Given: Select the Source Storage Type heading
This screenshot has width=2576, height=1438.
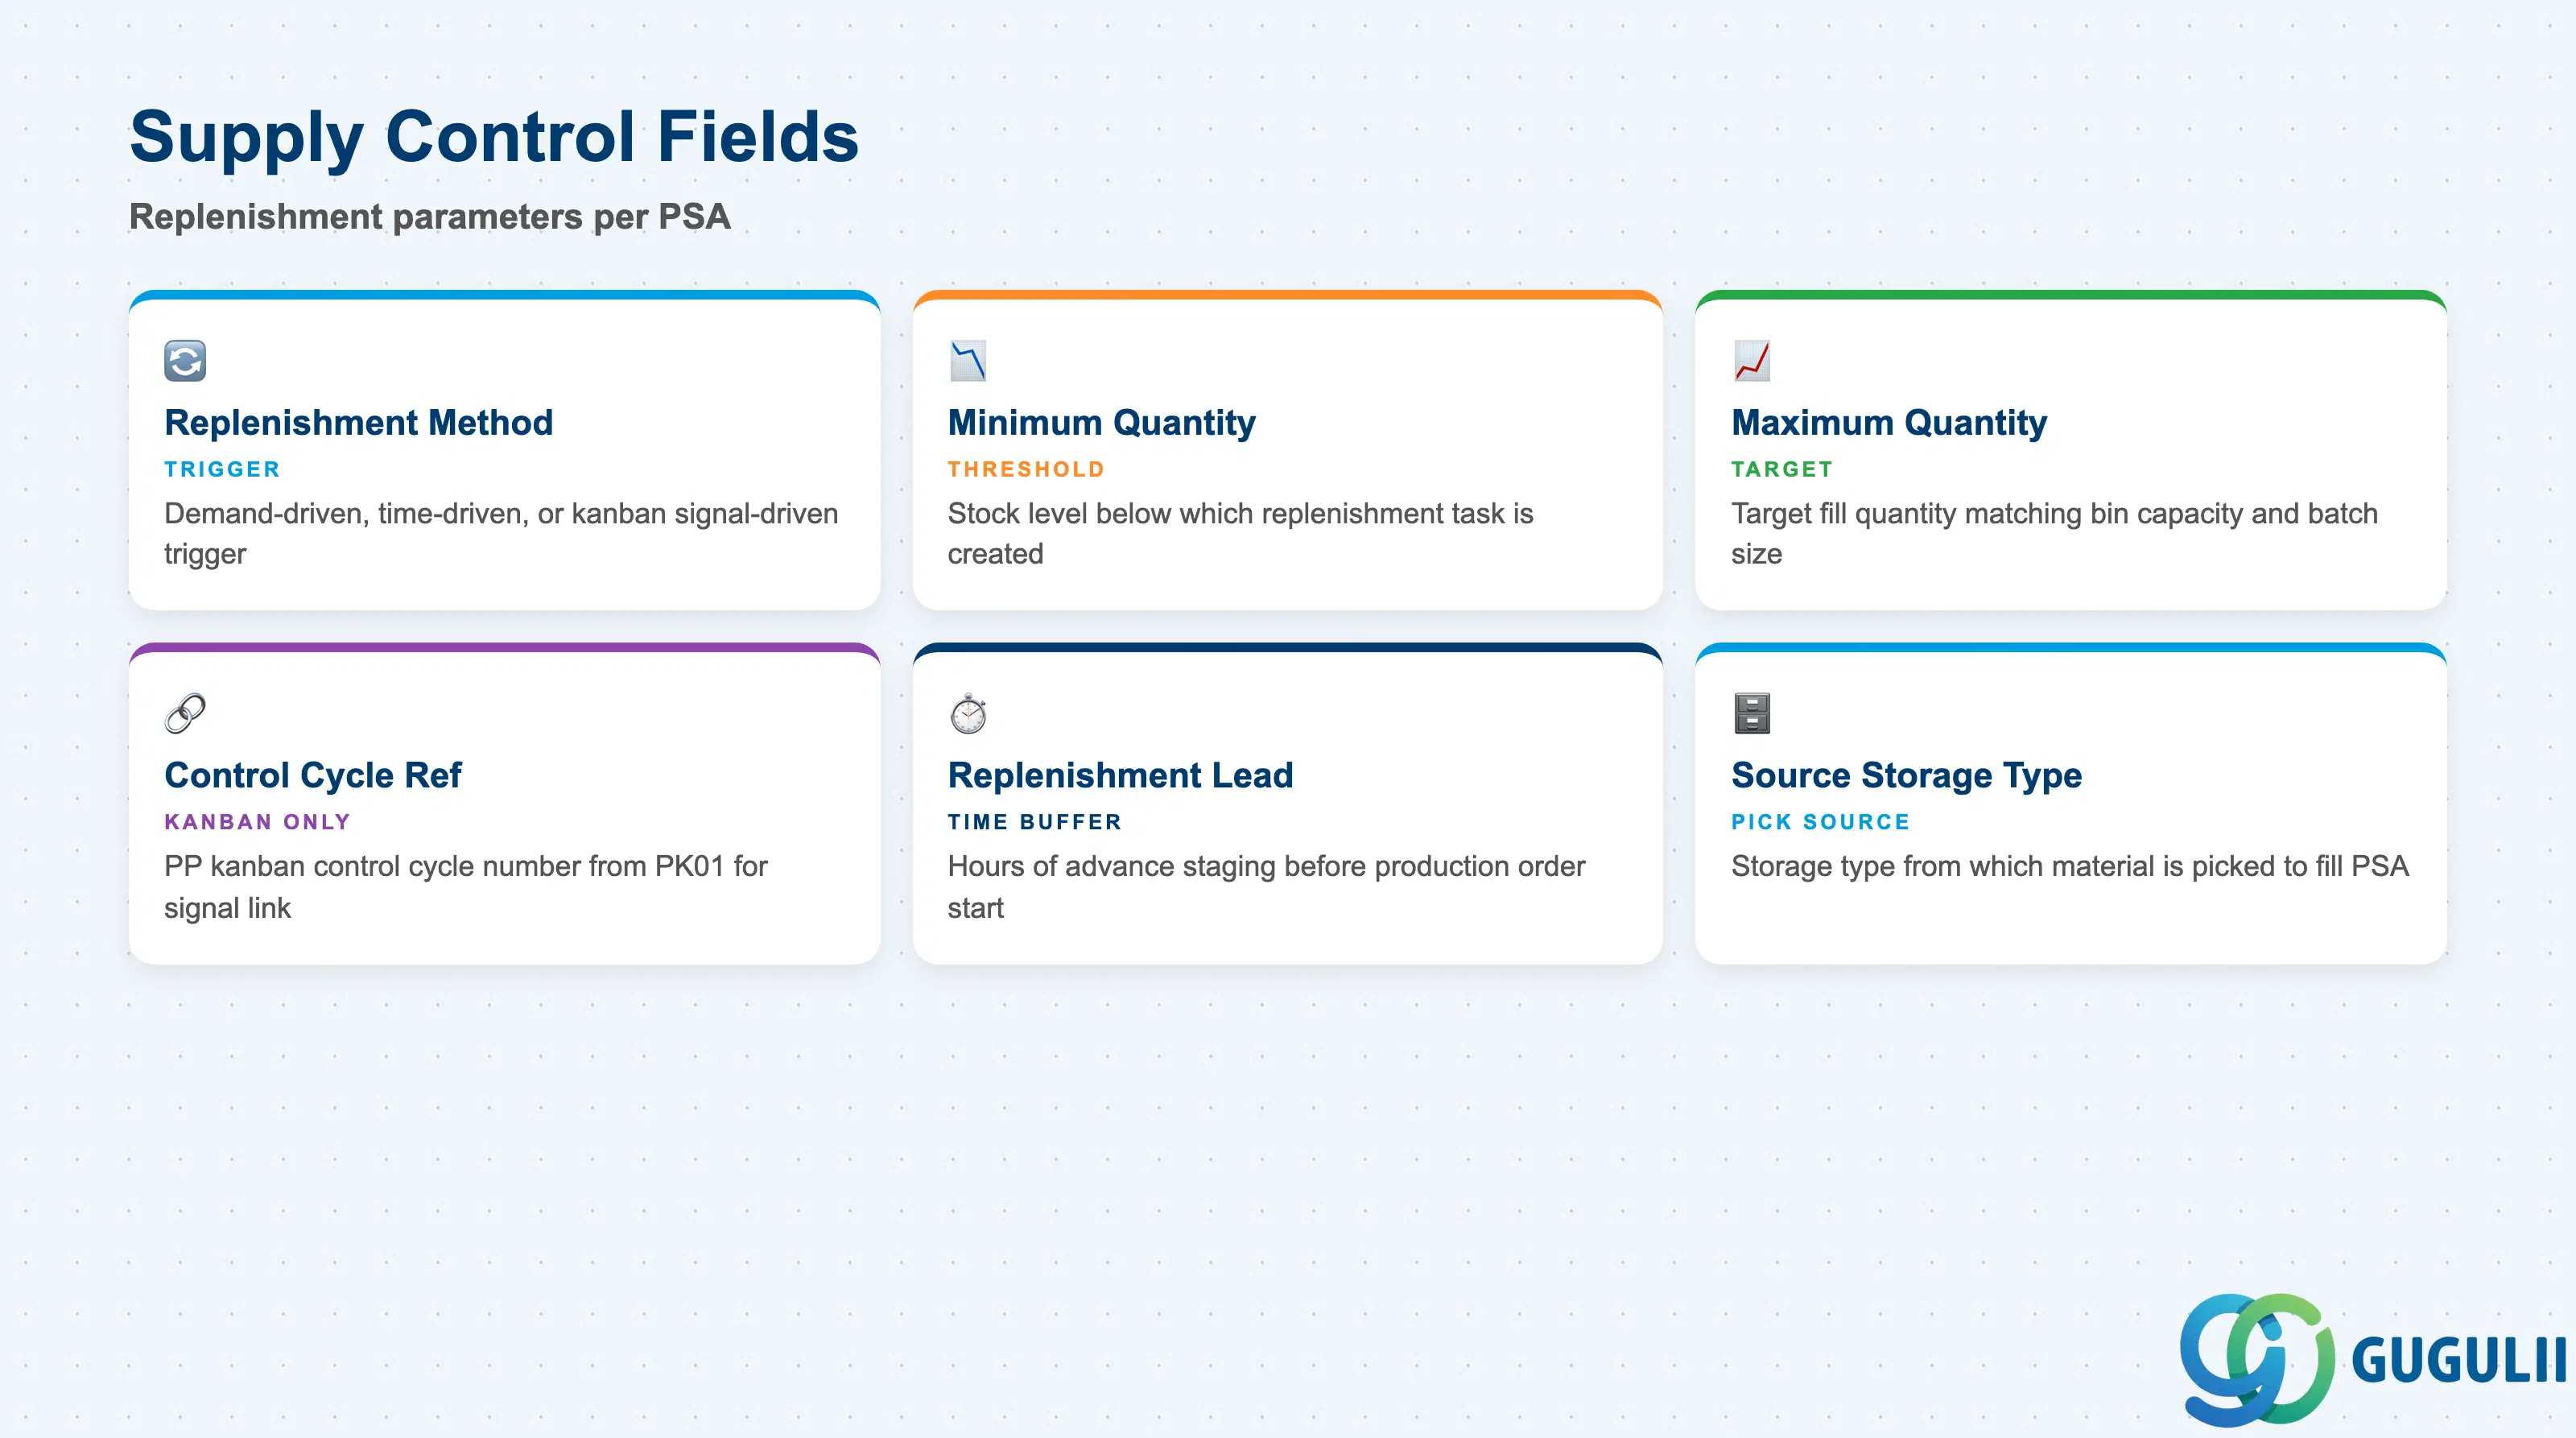Looking at the screenshot, I should click(x=1906, y=776).
